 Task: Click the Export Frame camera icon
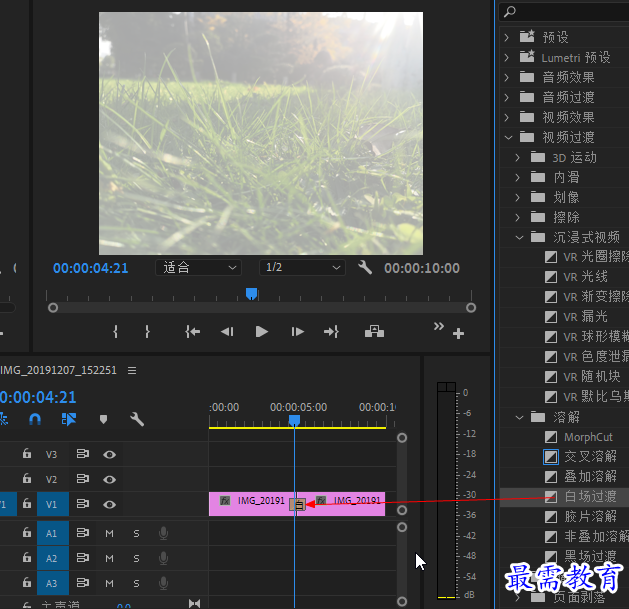(374, 331)
